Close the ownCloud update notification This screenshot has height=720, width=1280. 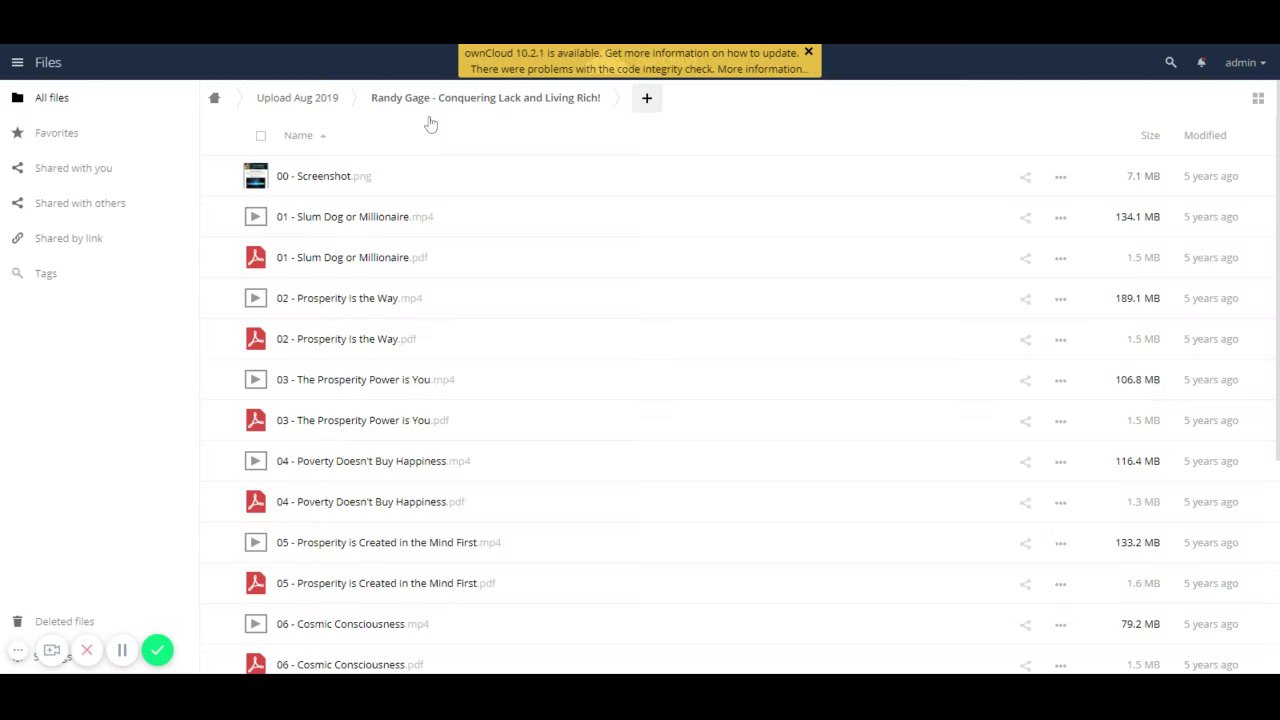(x=809, y=52)
